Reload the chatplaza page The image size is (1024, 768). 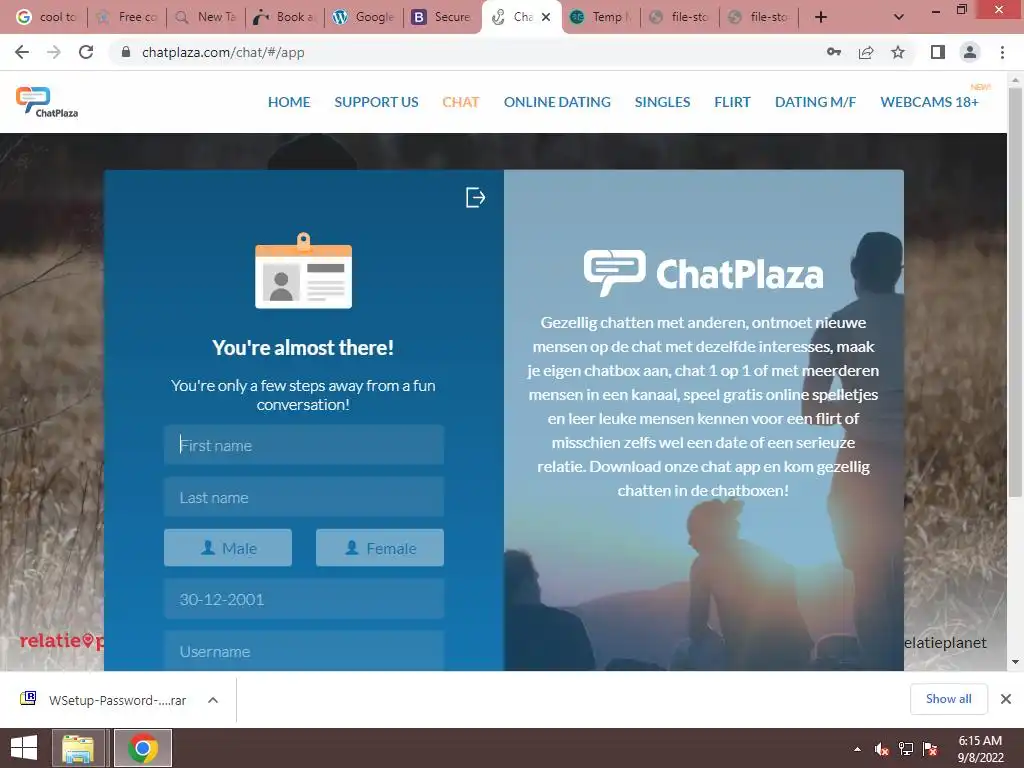86,52
